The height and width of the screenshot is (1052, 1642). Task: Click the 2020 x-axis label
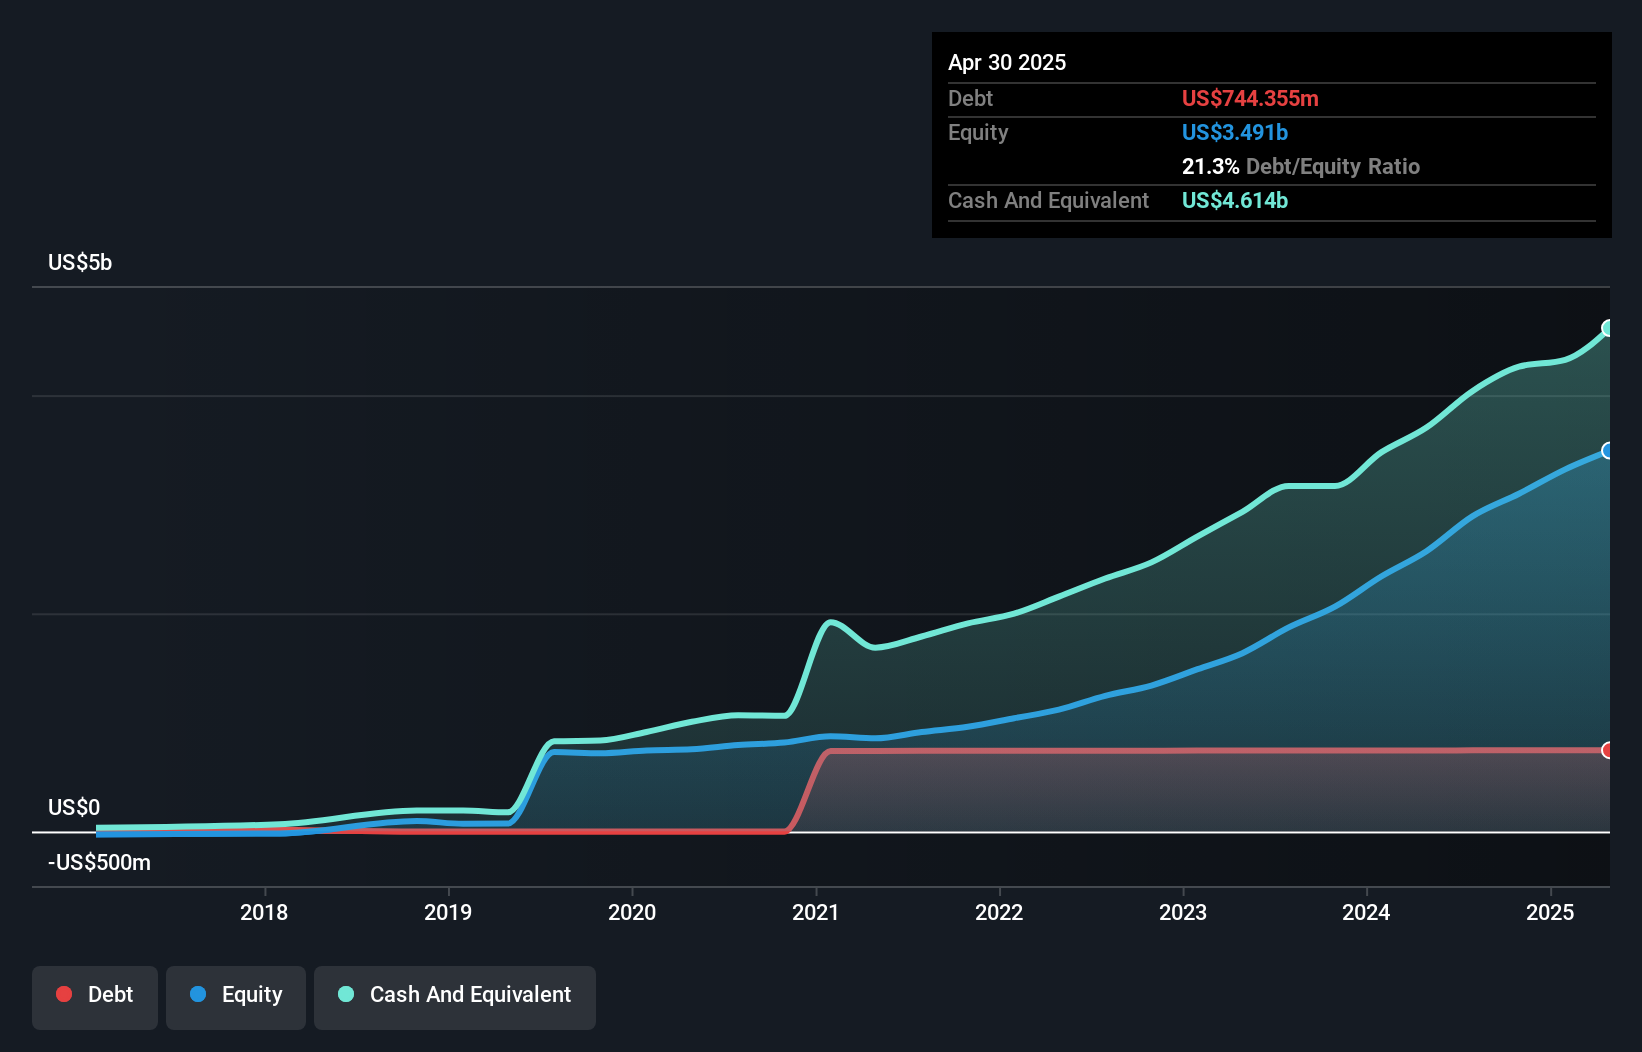(632, 912)
